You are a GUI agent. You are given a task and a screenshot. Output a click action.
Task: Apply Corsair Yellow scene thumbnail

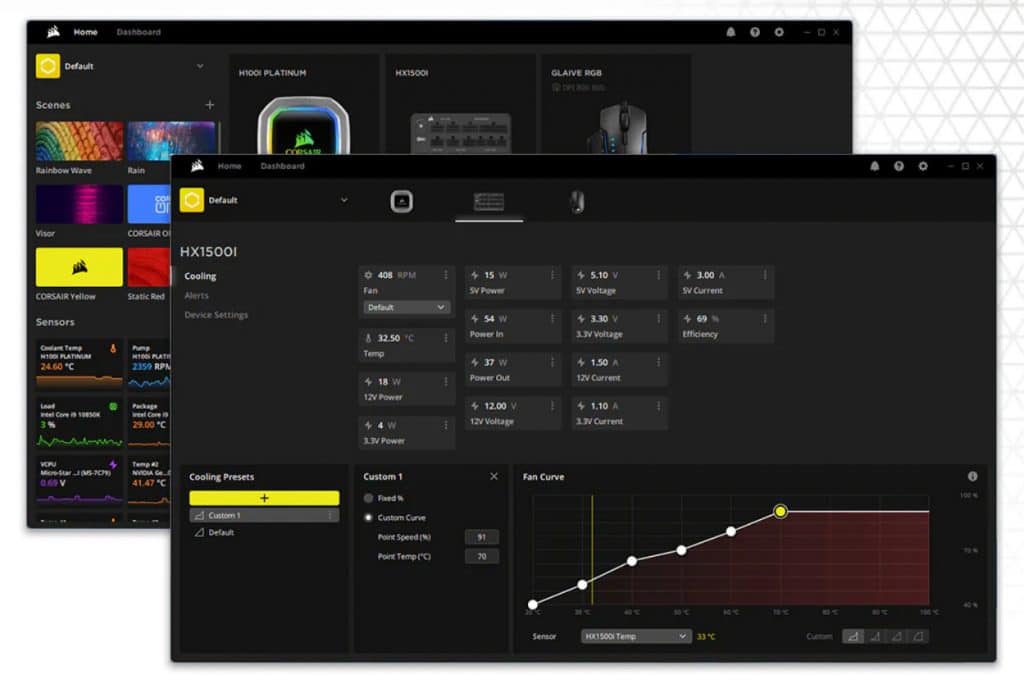pos(79,267)
